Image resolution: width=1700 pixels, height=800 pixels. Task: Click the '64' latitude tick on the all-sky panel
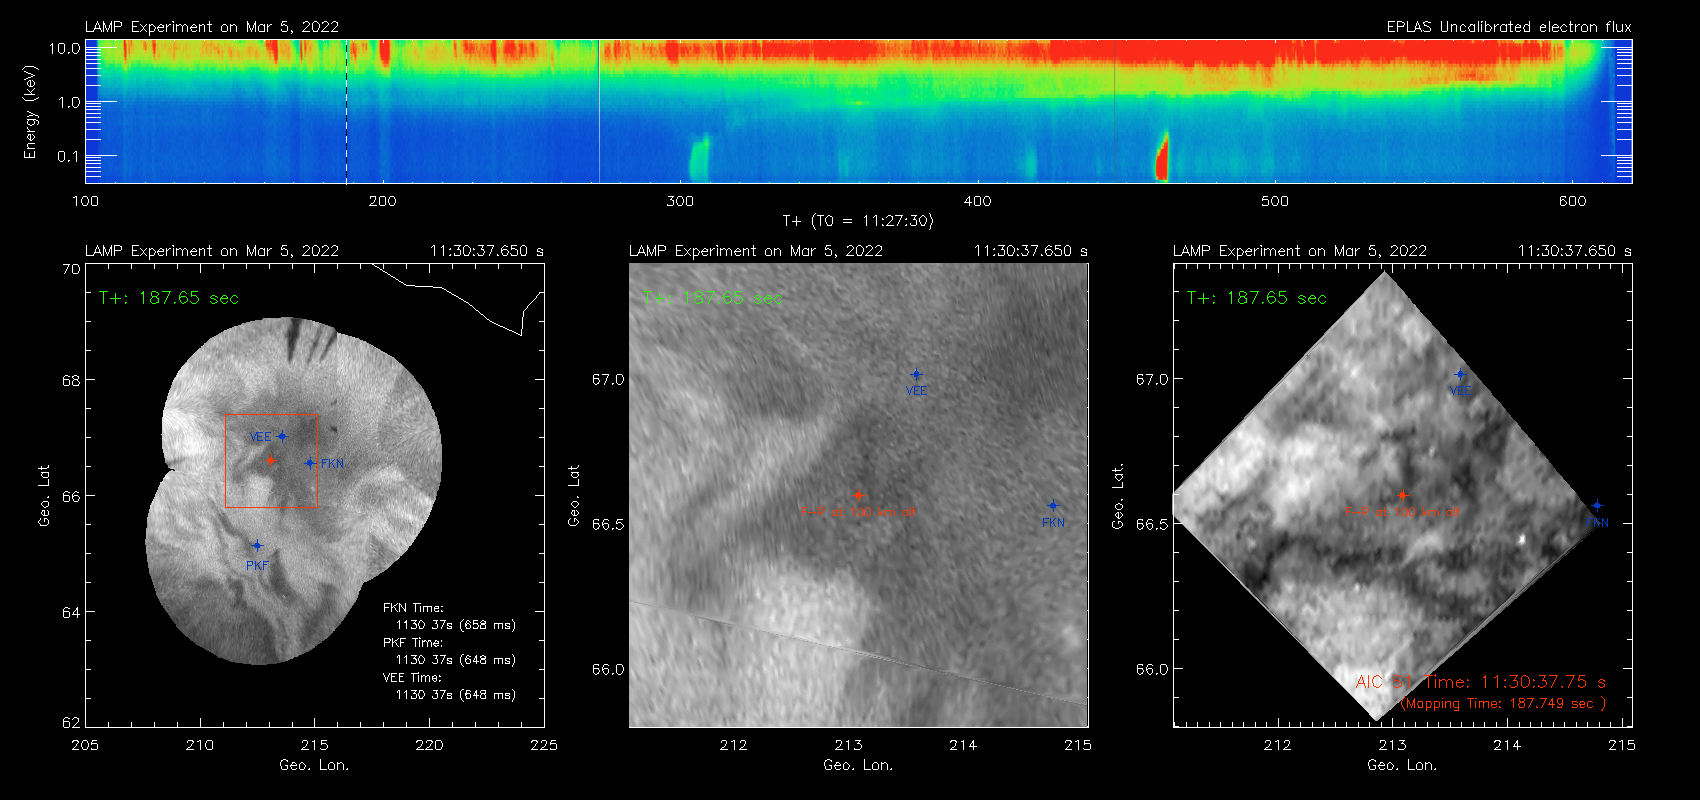tap(71, 612)
